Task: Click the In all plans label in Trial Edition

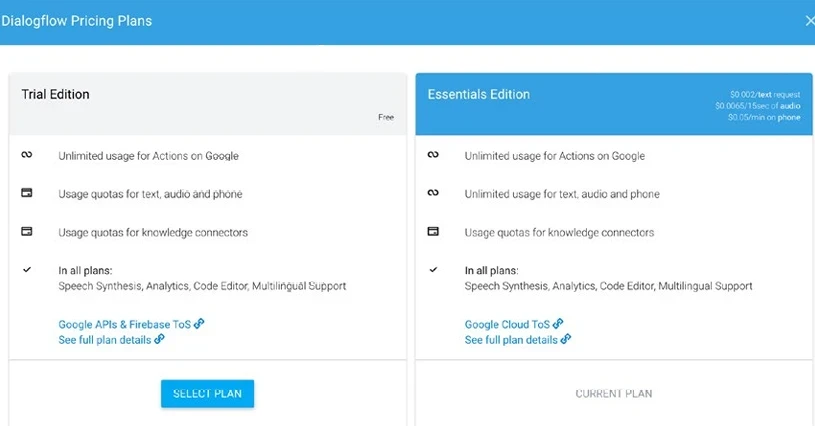Action: [85, 271]
